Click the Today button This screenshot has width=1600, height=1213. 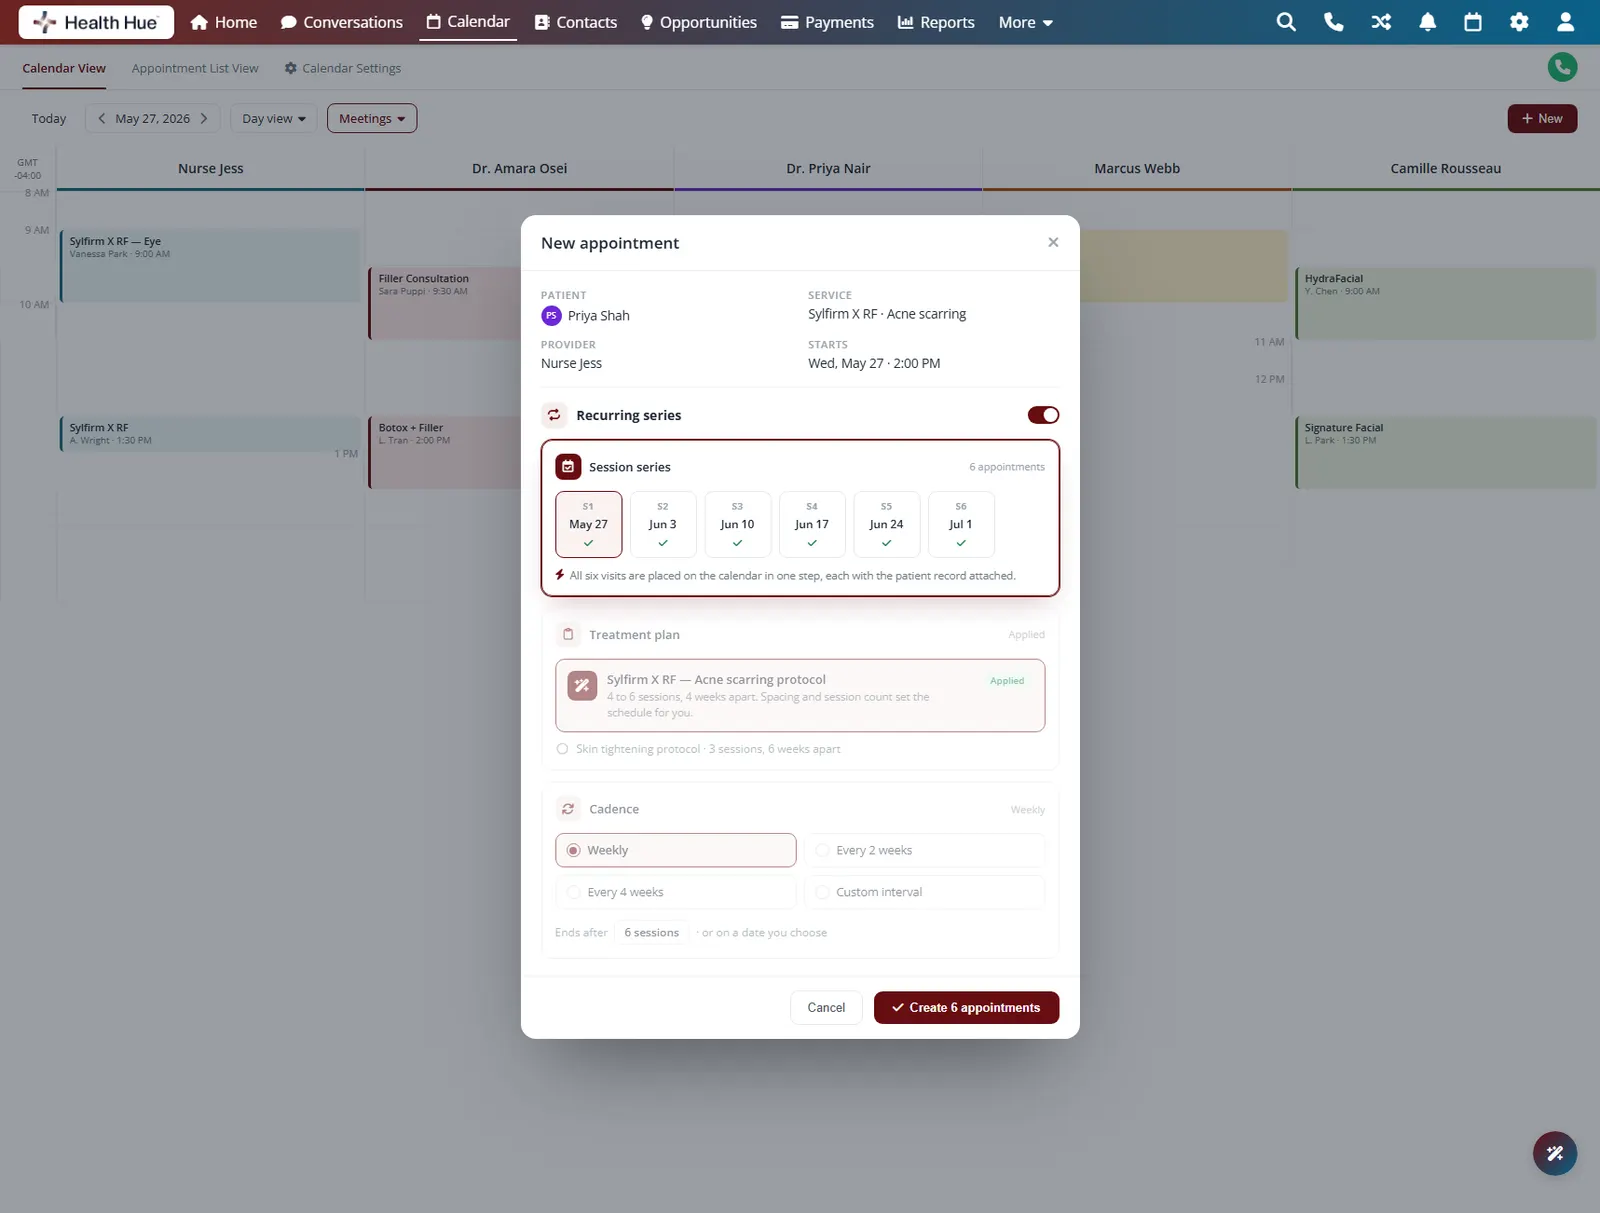[49, 118]
